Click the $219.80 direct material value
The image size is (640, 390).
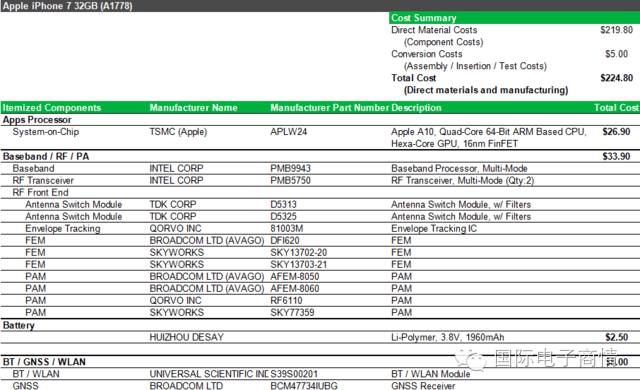(616, 30)
